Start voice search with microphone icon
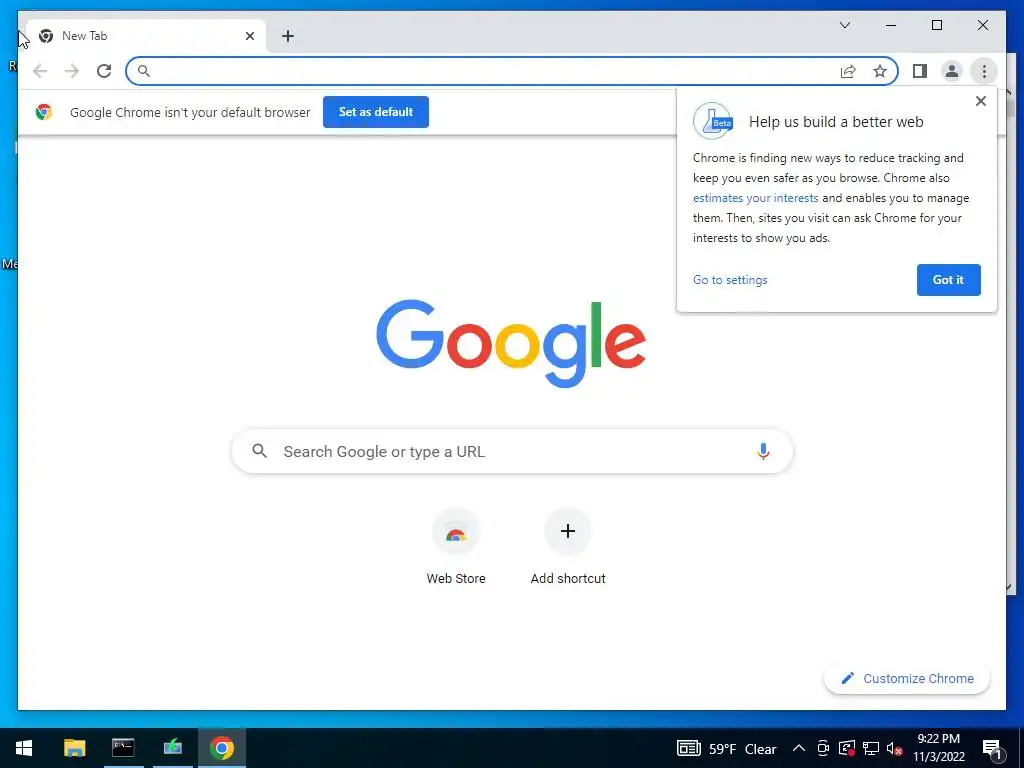 coord(763,451)
